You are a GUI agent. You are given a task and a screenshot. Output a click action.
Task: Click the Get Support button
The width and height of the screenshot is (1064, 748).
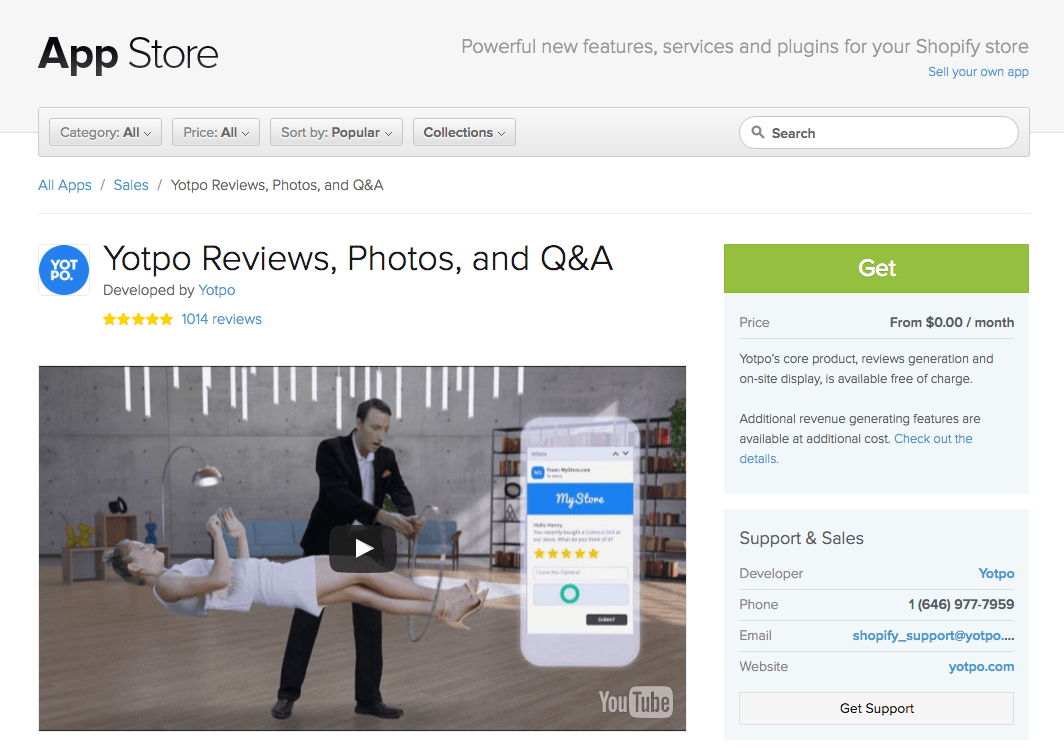click(876, 708)
